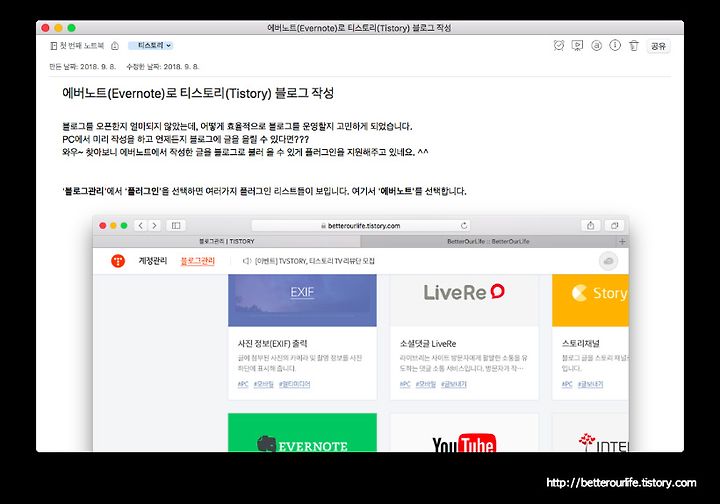Viewport: 720px width, 504px height.
Task: Toggle Safari sidebar icon
Action: tap(176, 225)
